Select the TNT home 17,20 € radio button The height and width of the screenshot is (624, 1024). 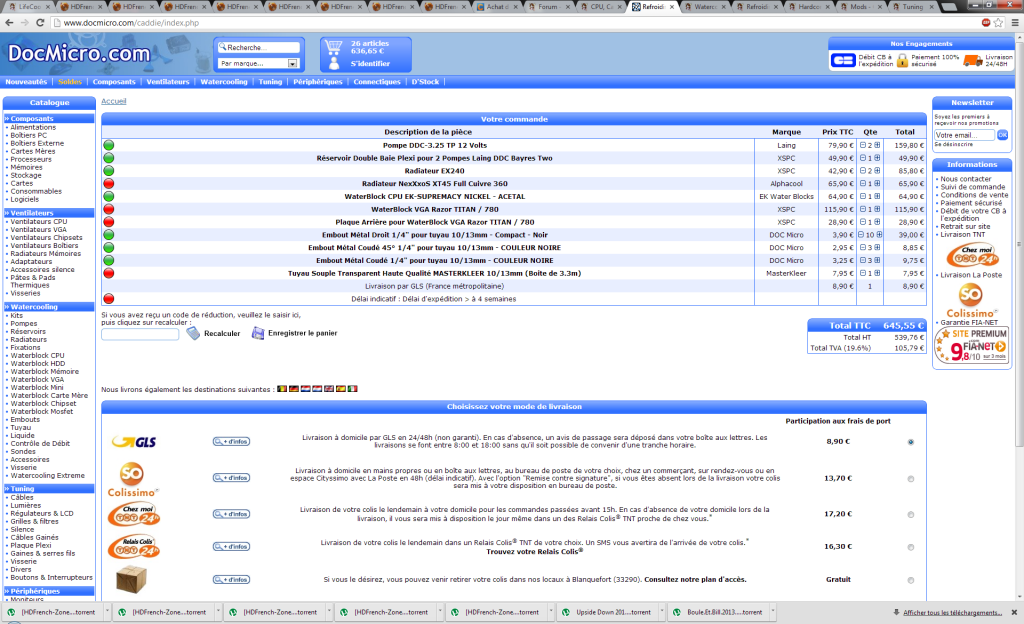[x=910, y=514]
